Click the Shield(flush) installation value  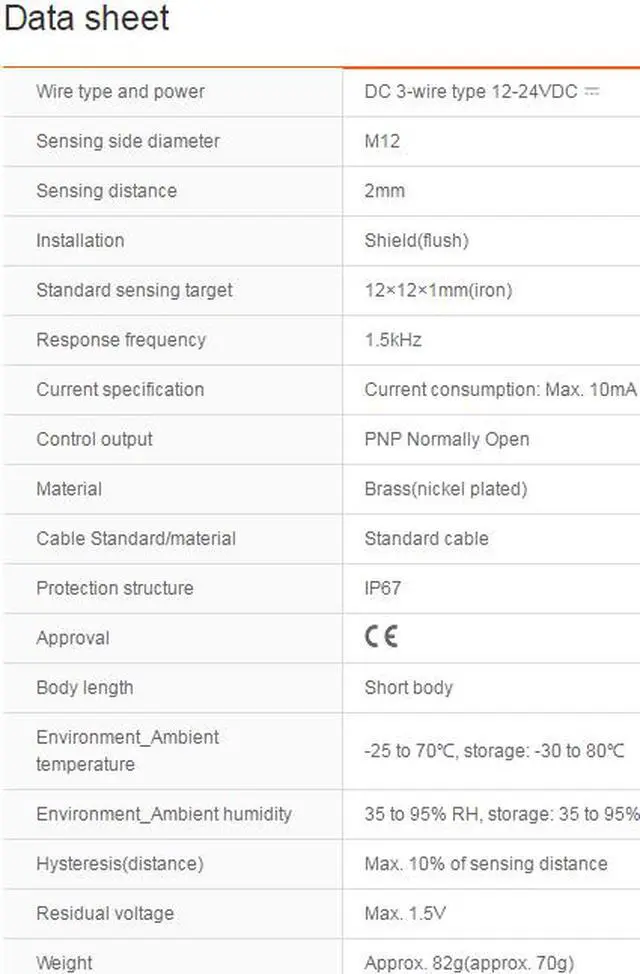pyautogui.click(x=416, y=240)
